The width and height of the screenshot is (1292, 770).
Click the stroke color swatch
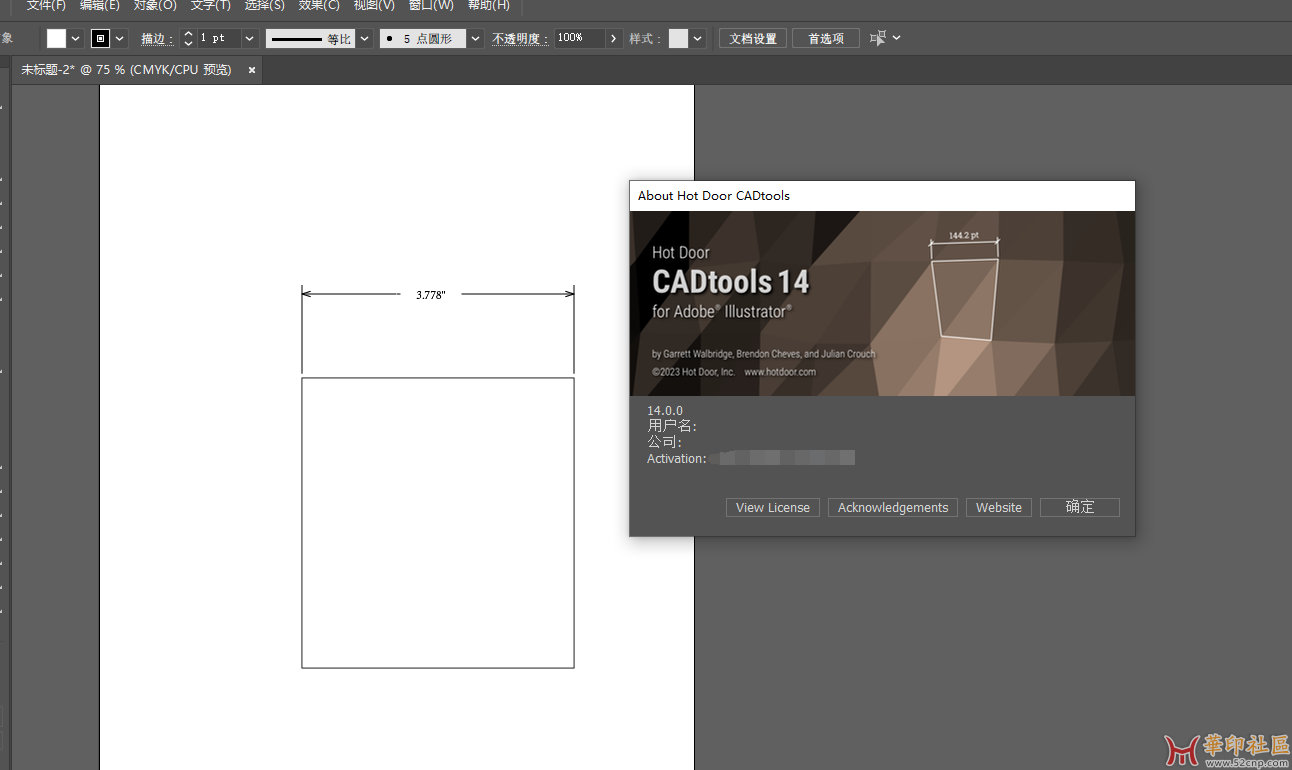[100, 38]
